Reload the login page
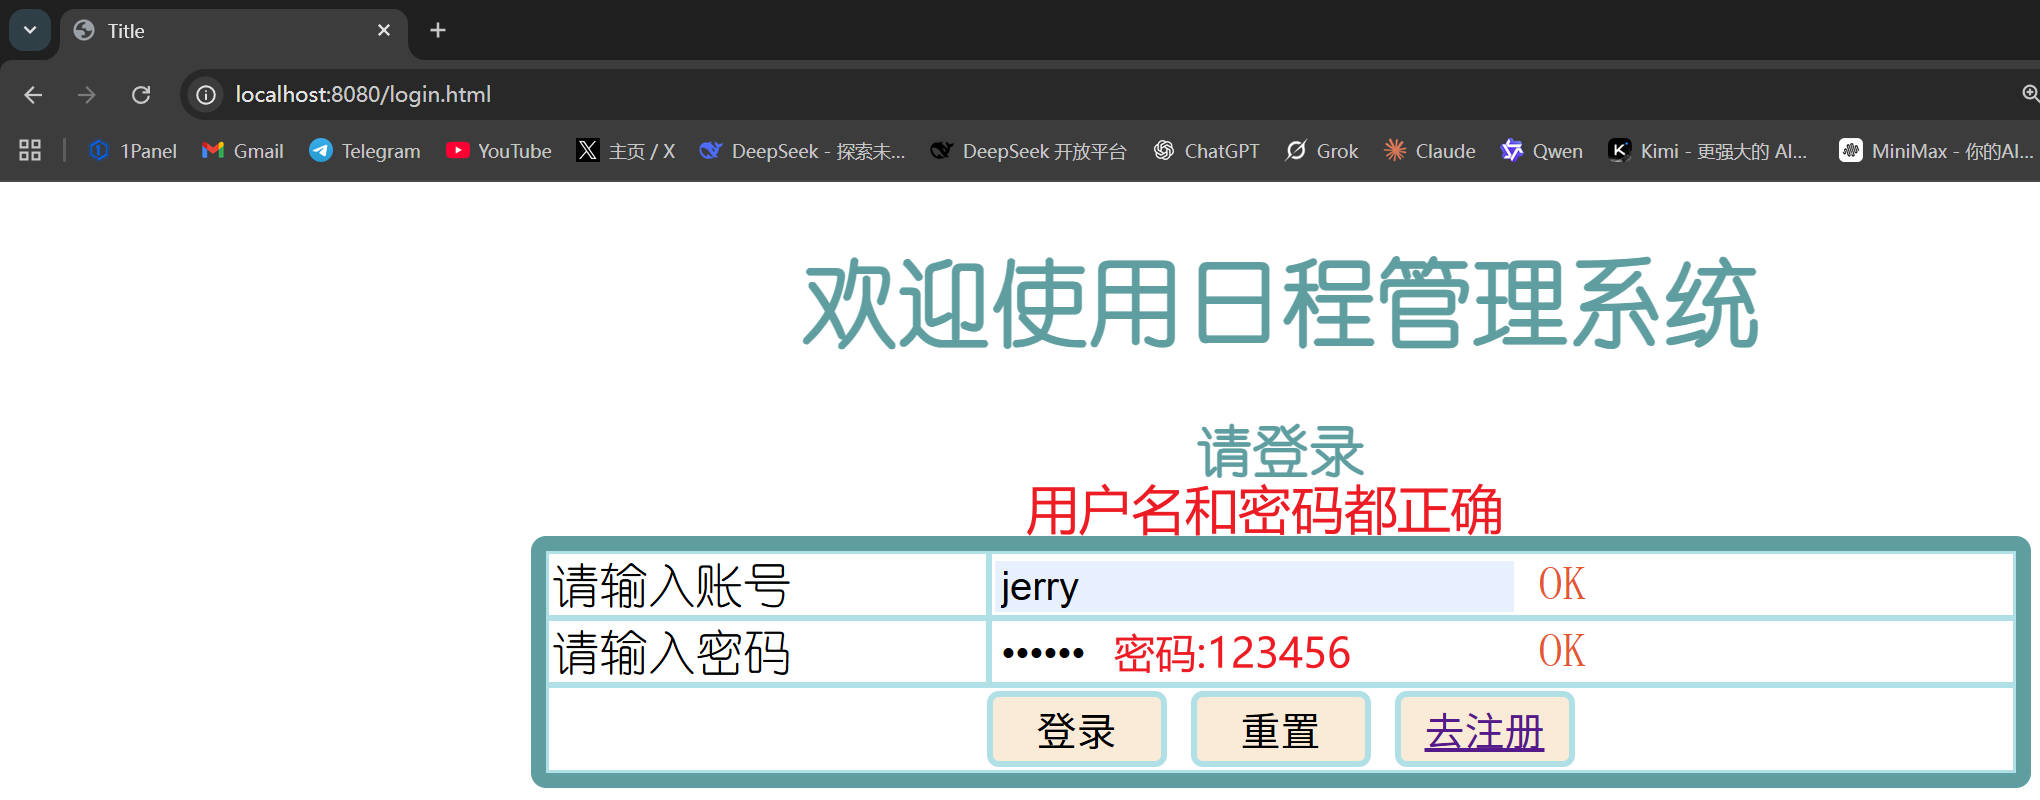The height and width of the screenshot is (800, 2040). coord(141,95)
